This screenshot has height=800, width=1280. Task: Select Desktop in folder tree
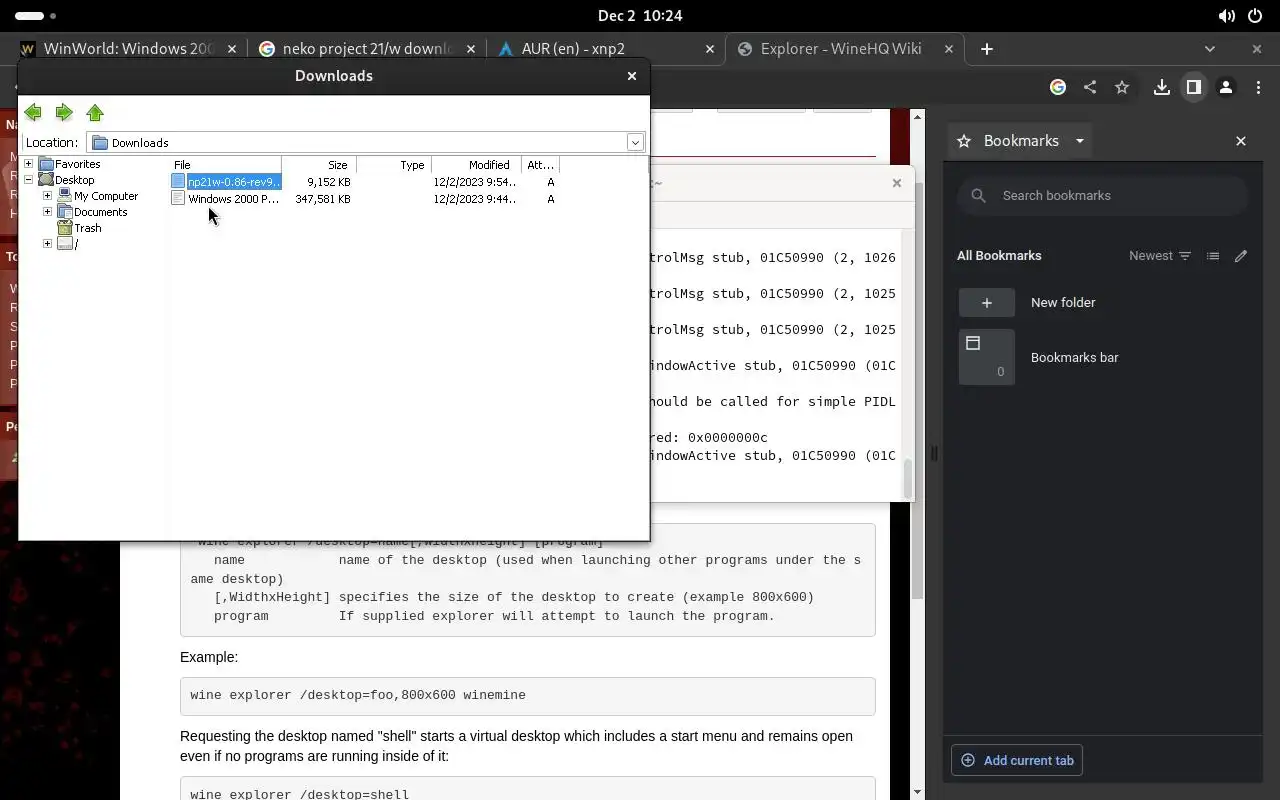tap(74, 180)
